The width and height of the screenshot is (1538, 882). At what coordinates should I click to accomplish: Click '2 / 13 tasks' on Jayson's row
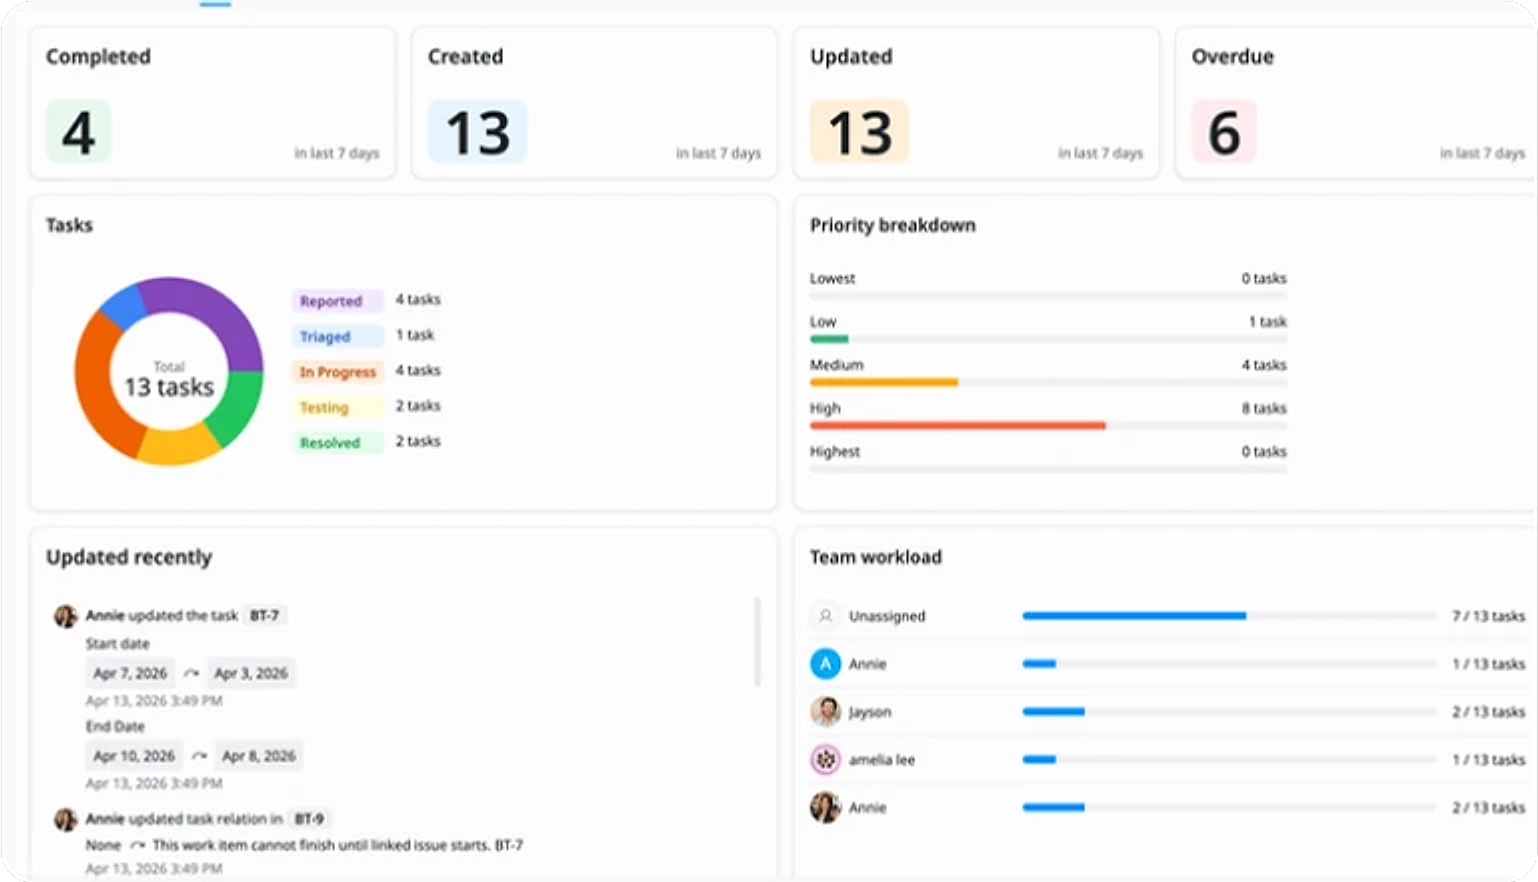(x=1489, y=712)
